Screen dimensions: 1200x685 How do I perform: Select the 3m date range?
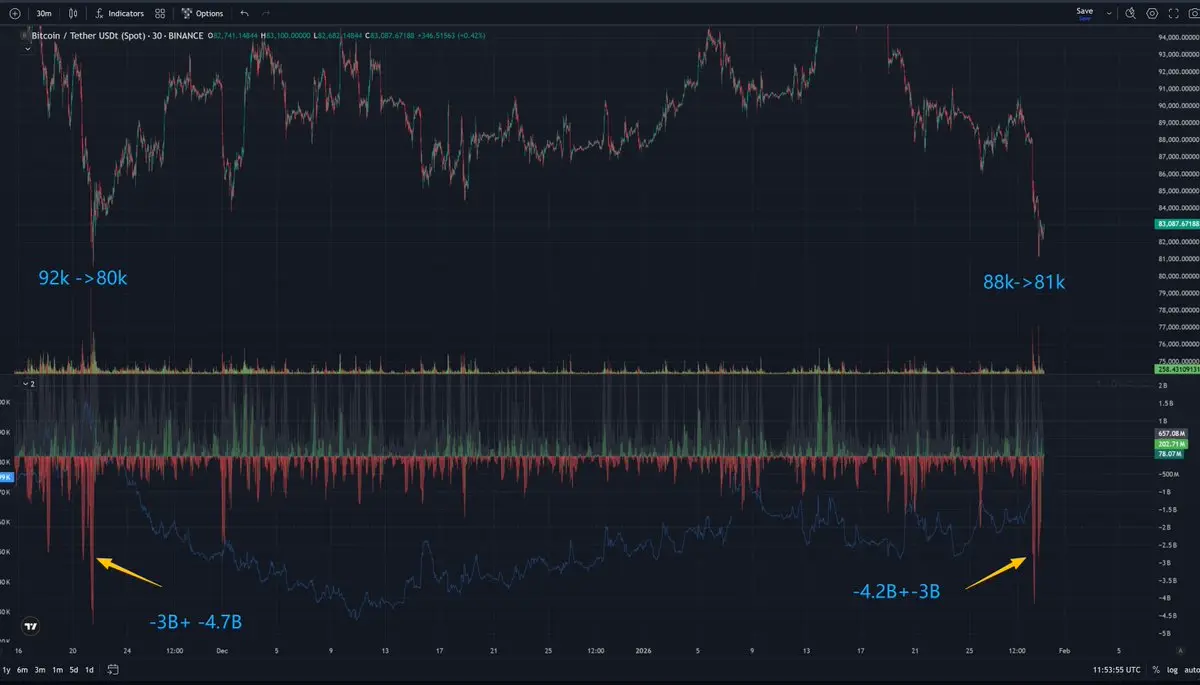coord(40,669)
